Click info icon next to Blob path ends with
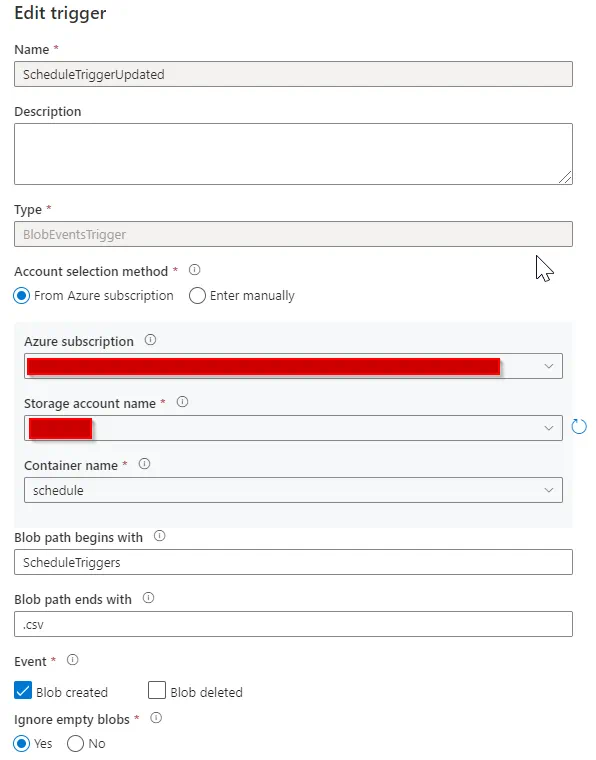This screenshot has height=760, width=596. pos(148,598)
